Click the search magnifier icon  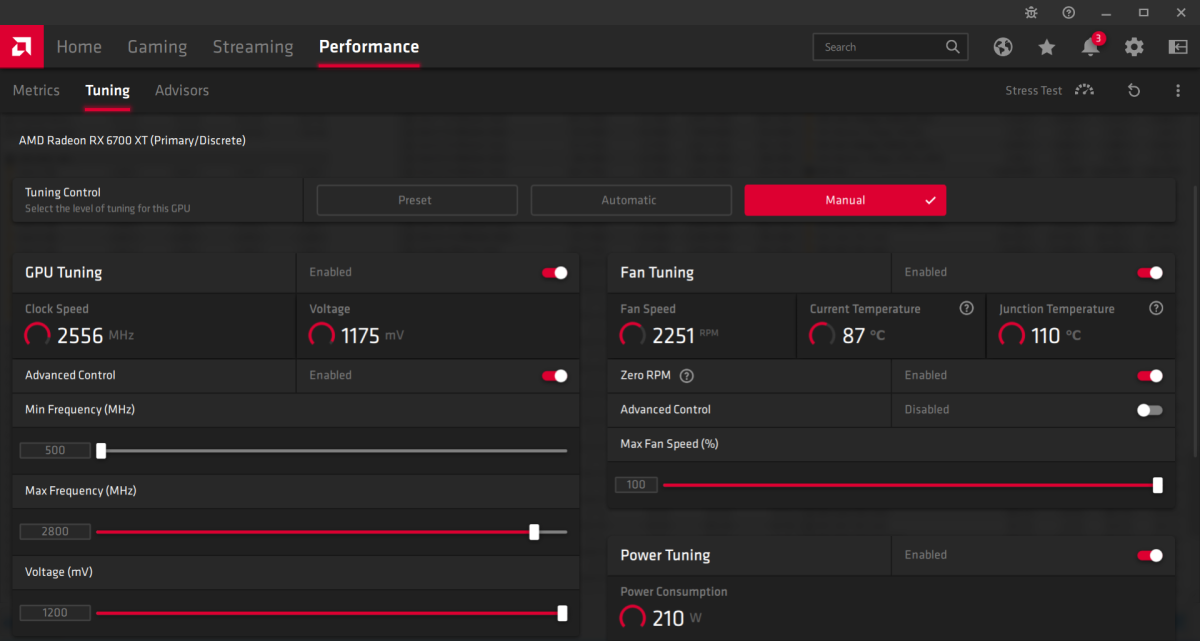[x=953, y=47]
